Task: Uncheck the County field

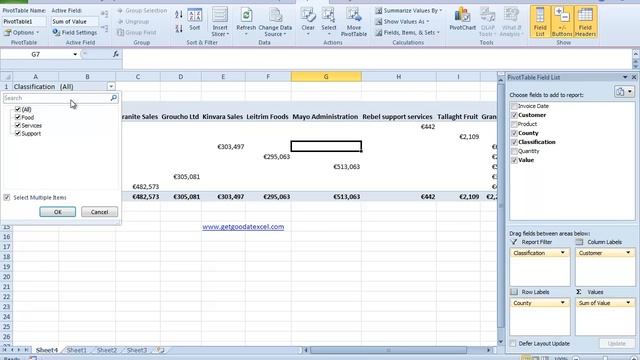Action: 514,133
